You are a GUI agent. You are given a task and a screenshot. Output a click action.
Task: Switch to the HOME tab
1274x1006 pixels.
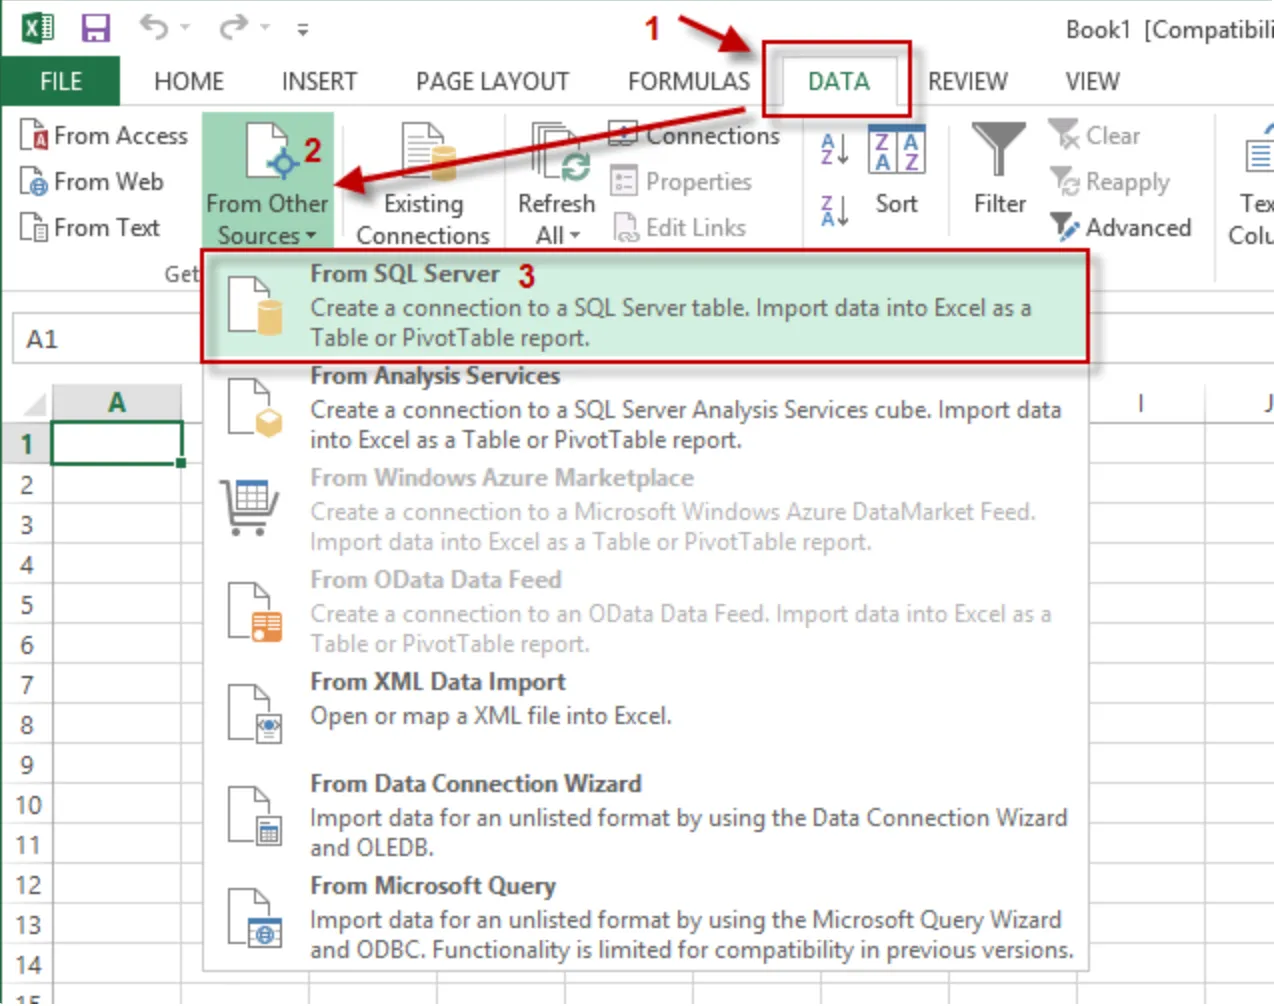(x=189, y=81)
